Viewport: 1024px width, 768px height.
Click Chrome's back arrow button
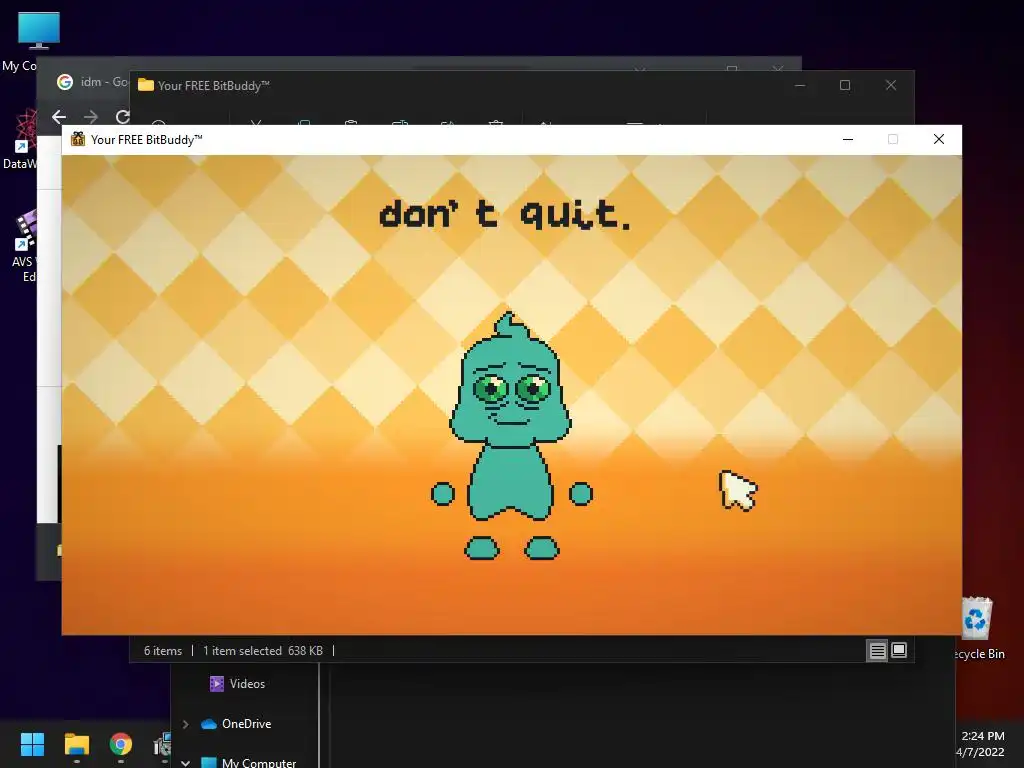(59, 117)
